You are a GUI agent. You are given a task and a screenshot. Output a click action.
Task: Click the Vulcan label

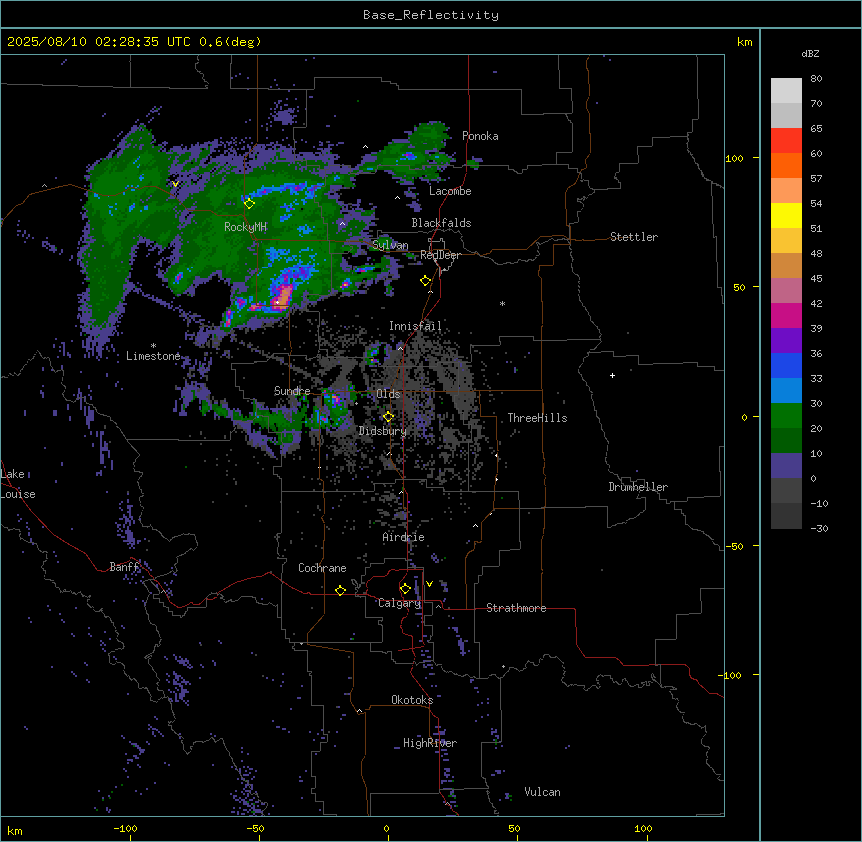542,792
